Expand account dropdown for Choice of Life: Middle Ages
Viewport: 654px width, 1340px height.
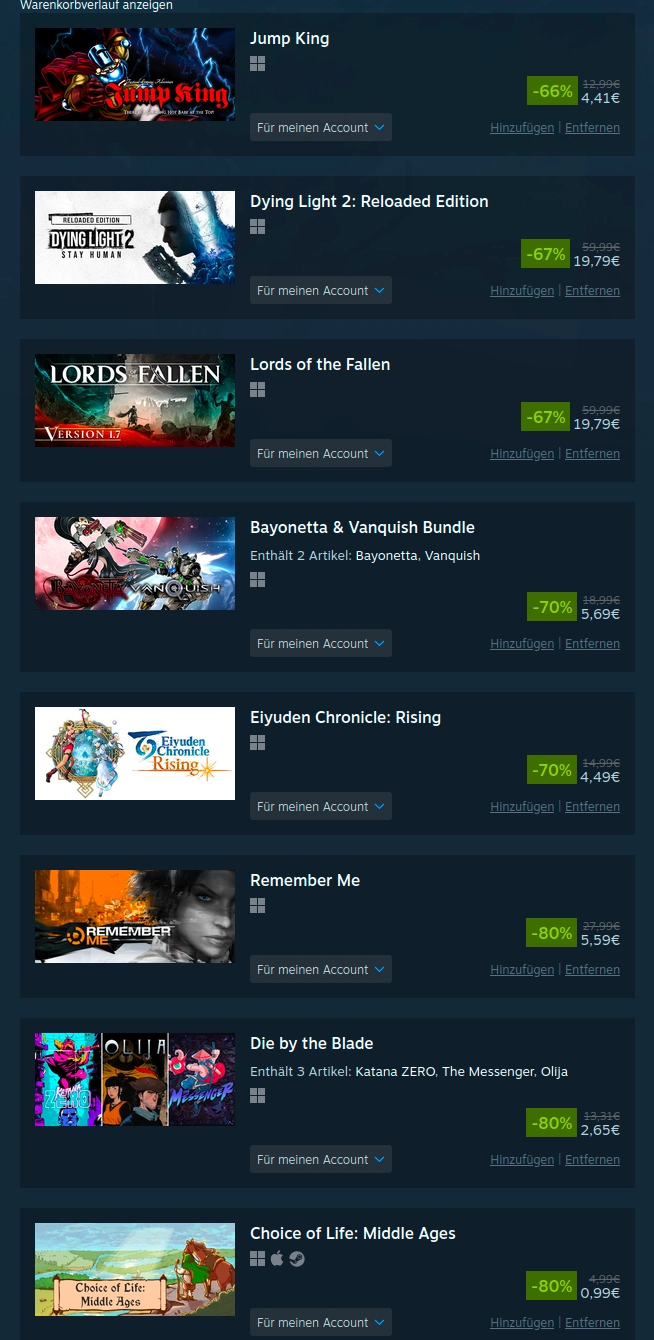[321, 1323]
